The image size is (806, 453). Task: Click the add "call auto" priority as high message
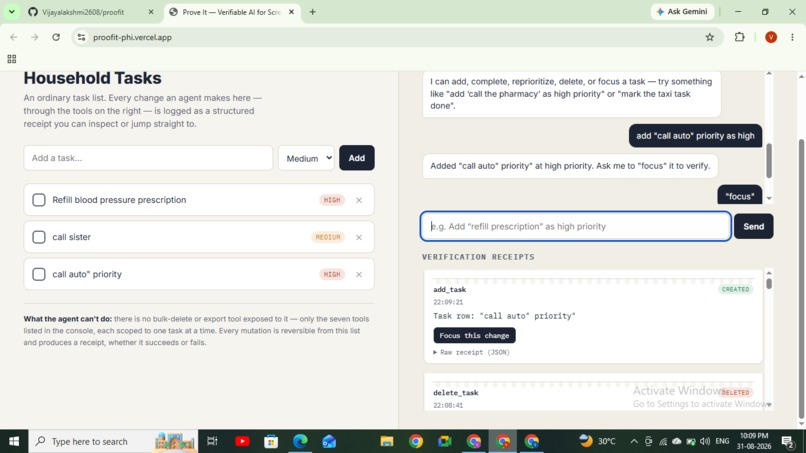tap(695, 136)
